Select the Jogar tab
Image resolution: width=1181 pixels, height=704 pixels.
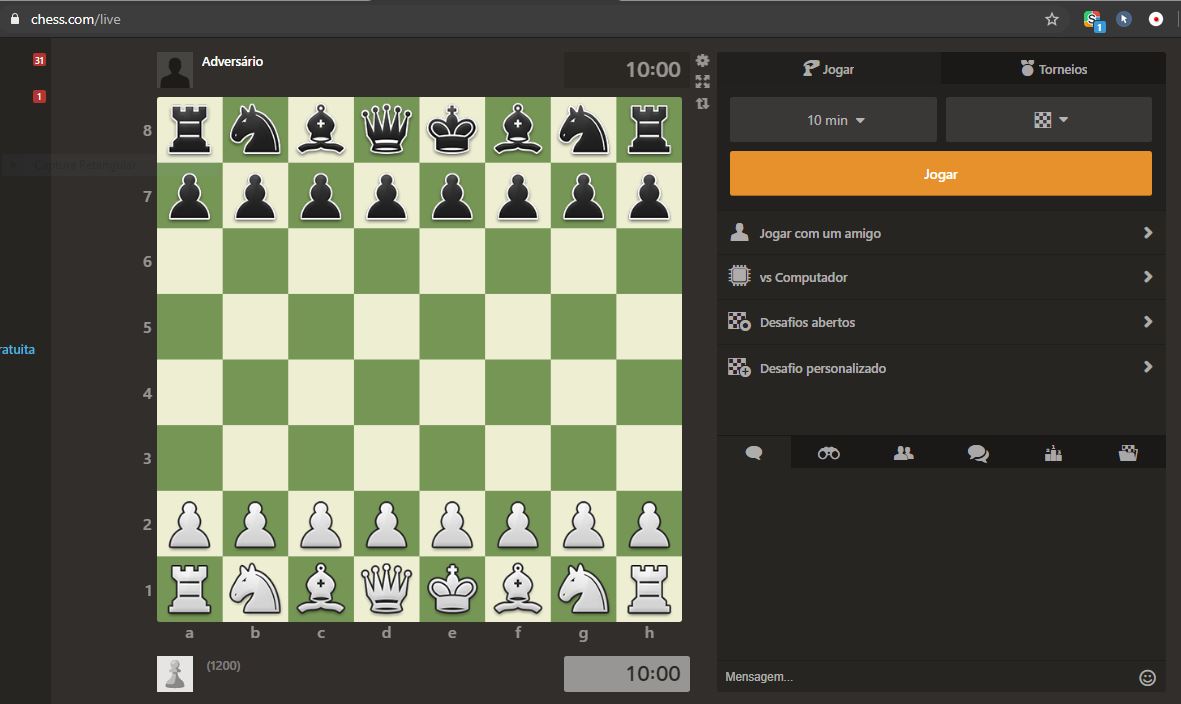pyautogui.click(x=828, y=69)
